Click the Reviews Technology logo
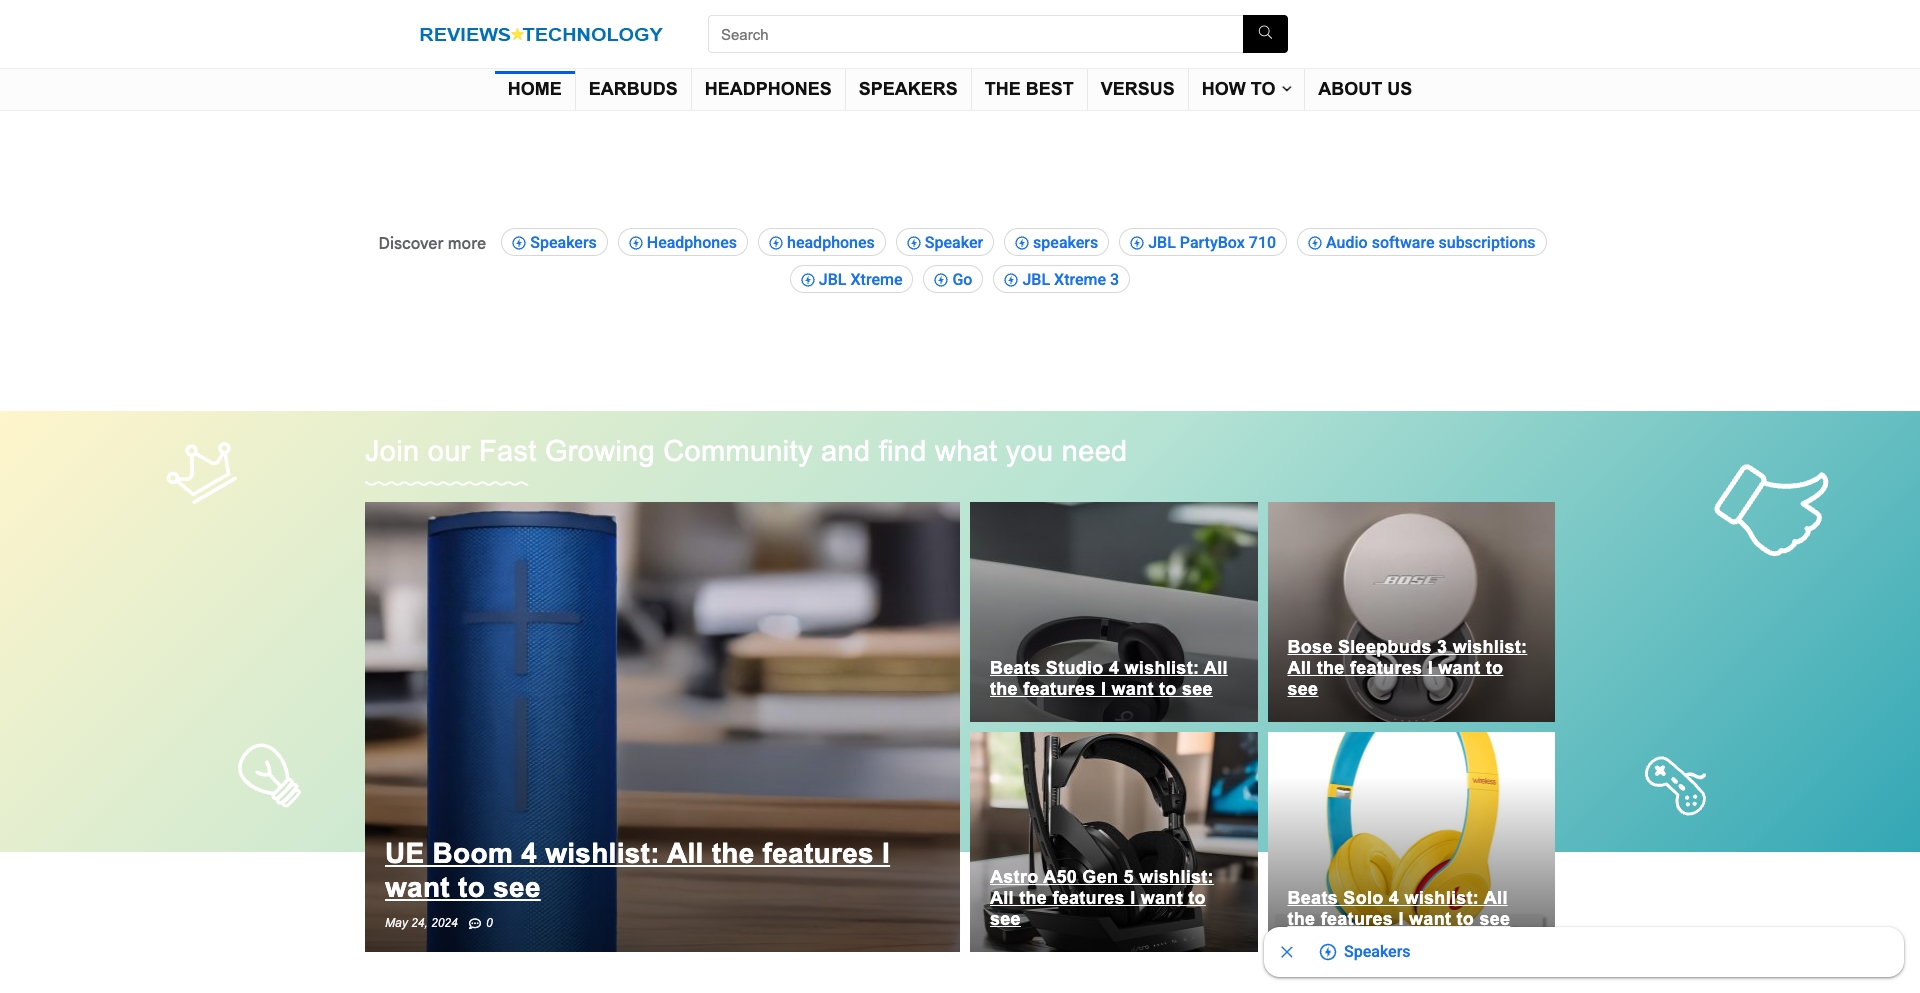This screenshot has width=1920, height=993. click(x=540, y=33)
